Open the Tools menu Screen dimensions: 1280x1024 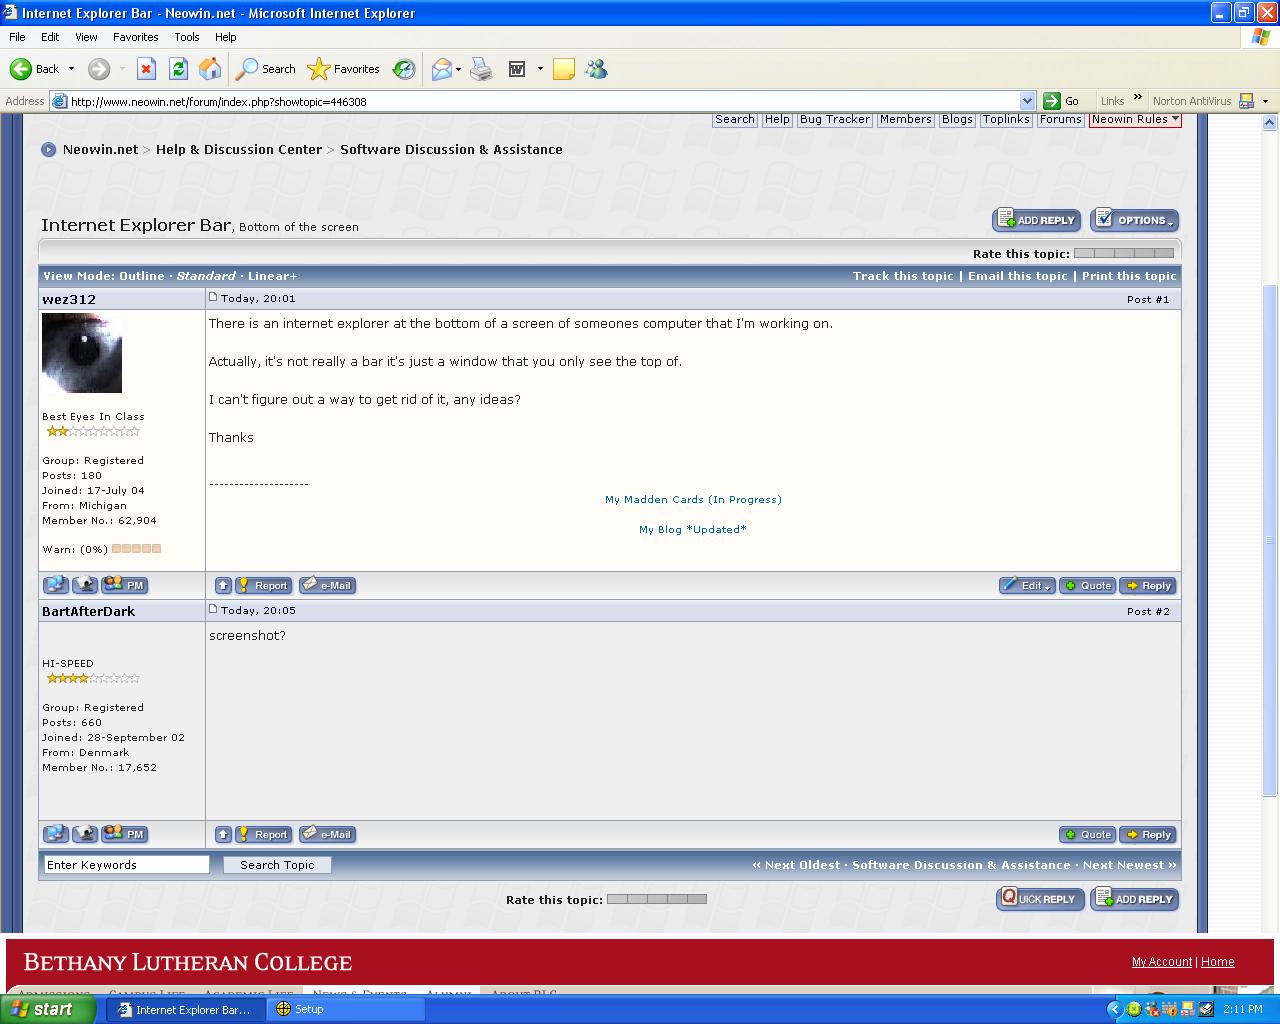186,37
